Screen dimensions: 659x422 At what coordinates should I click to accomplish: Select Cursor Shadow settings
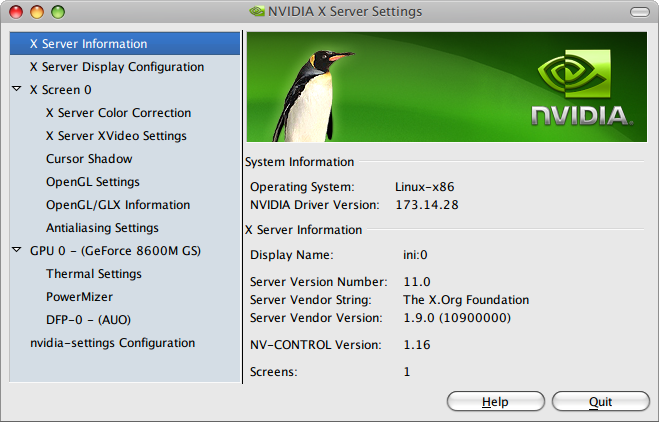(89, 159)
